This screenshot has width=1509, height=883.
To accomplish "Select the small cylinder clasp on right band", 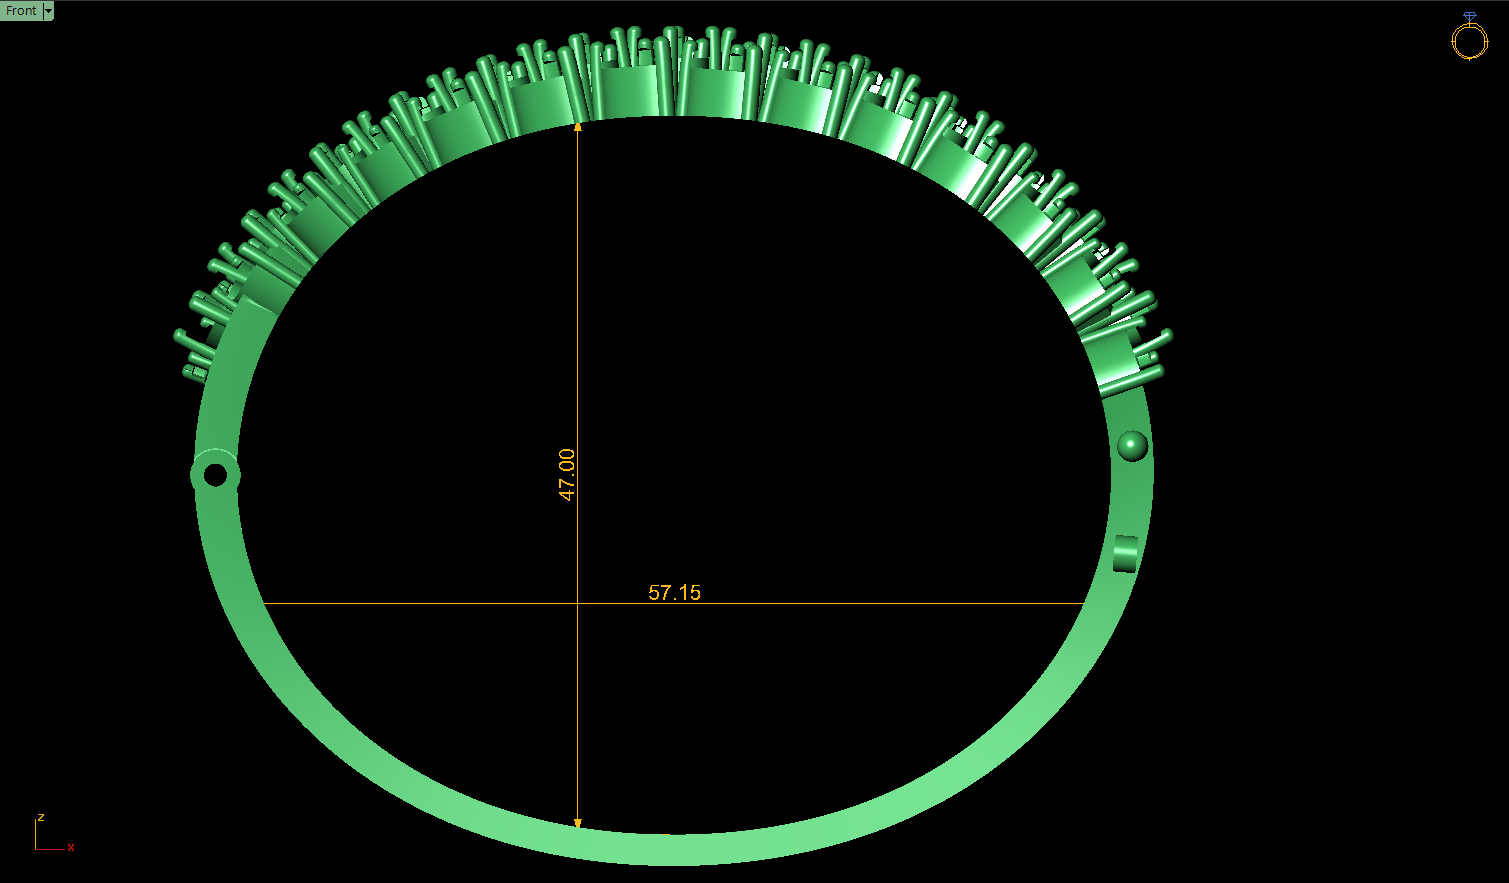I will tap(1126, 553).
